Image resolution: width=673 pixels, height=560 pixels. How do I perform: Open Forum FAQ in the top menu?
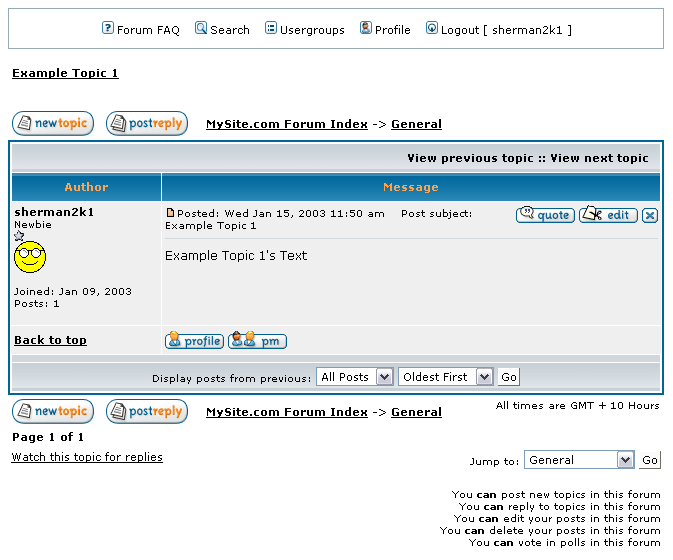click(141, 29)
